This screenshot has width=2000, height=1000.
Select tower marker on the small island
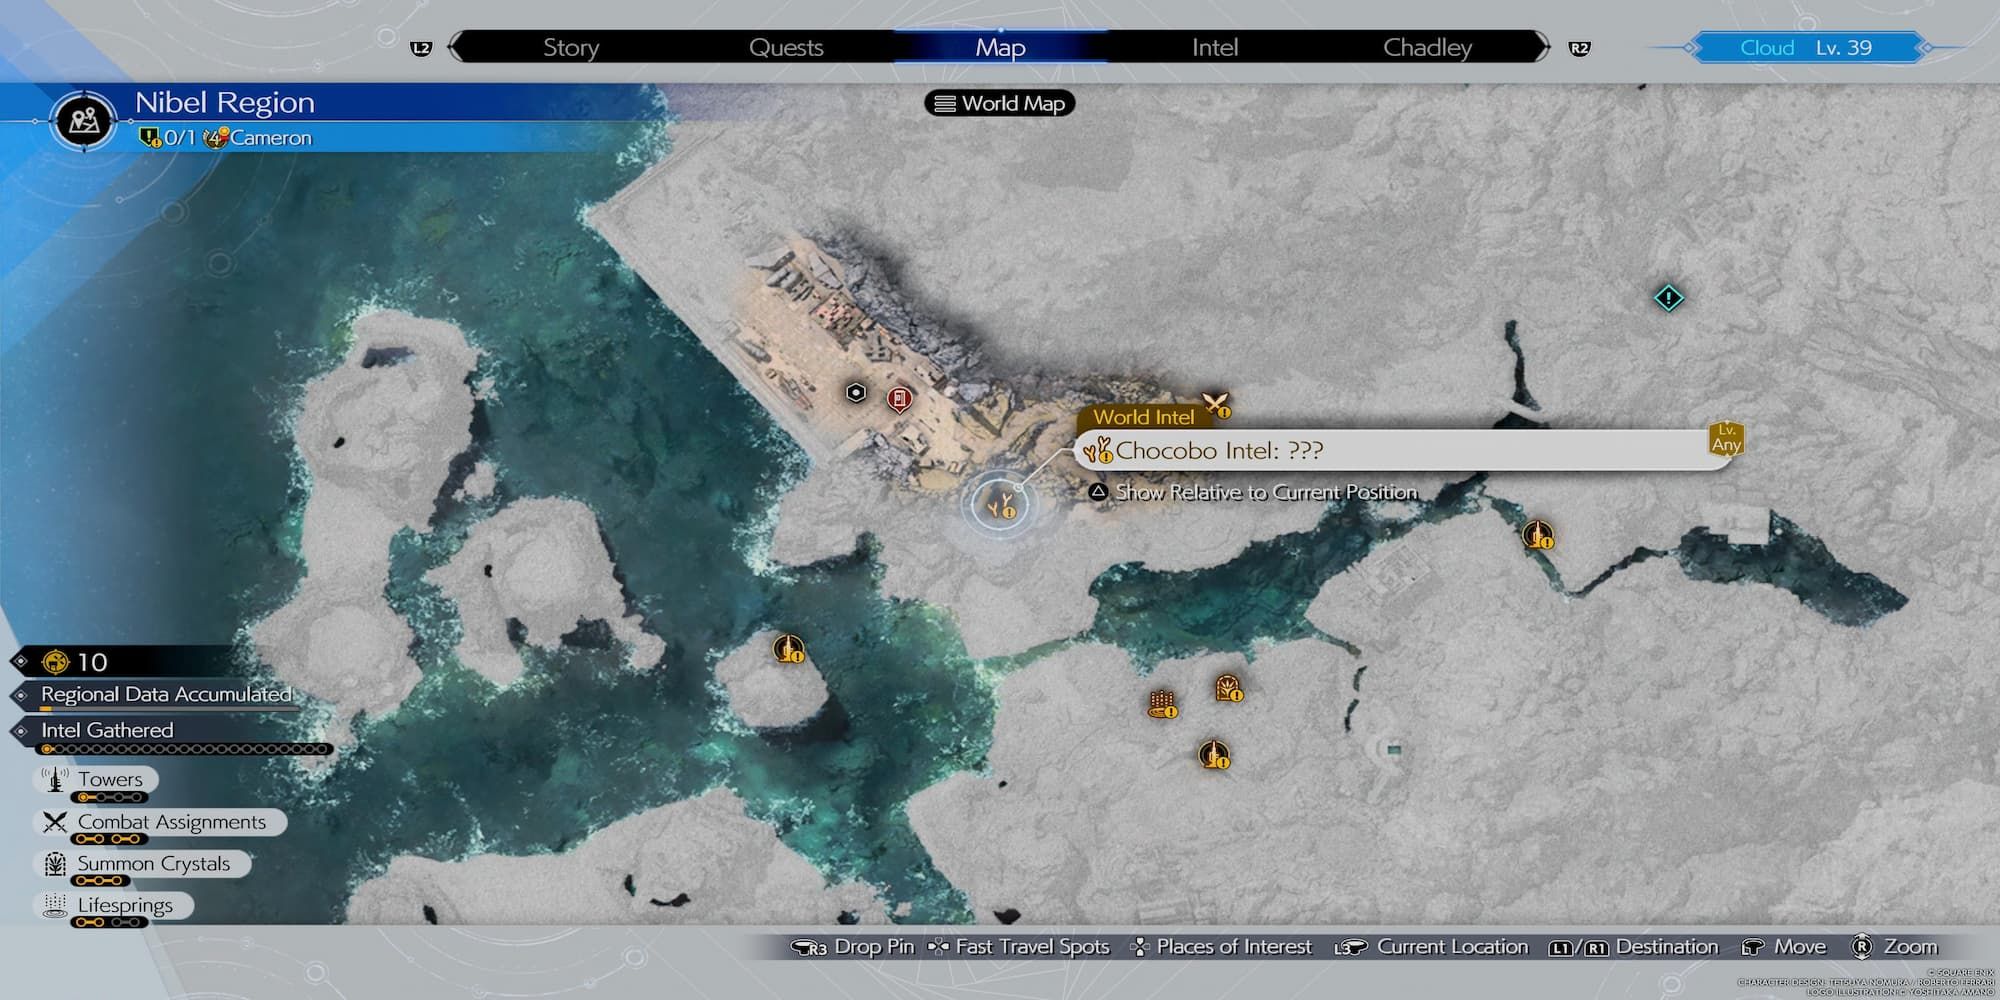pyautogui.click(x=789, y=649)
